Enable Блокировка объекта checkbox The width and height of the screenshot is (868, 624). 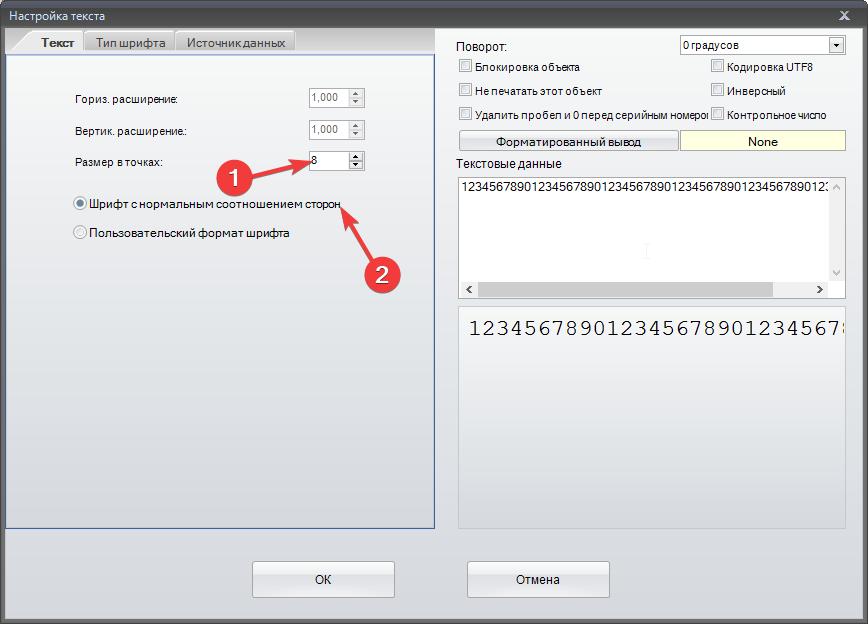[465, 67]
